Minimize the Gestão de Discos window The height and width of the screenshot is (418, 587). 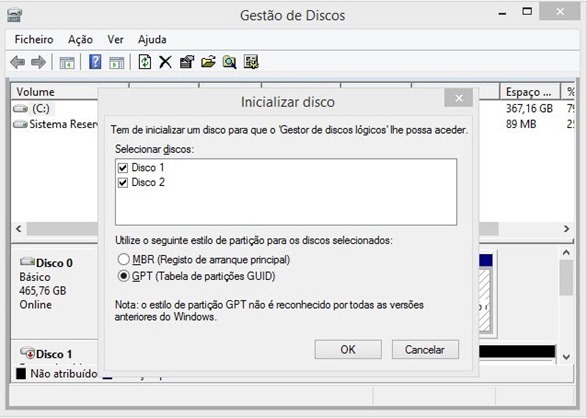(503, 13)
